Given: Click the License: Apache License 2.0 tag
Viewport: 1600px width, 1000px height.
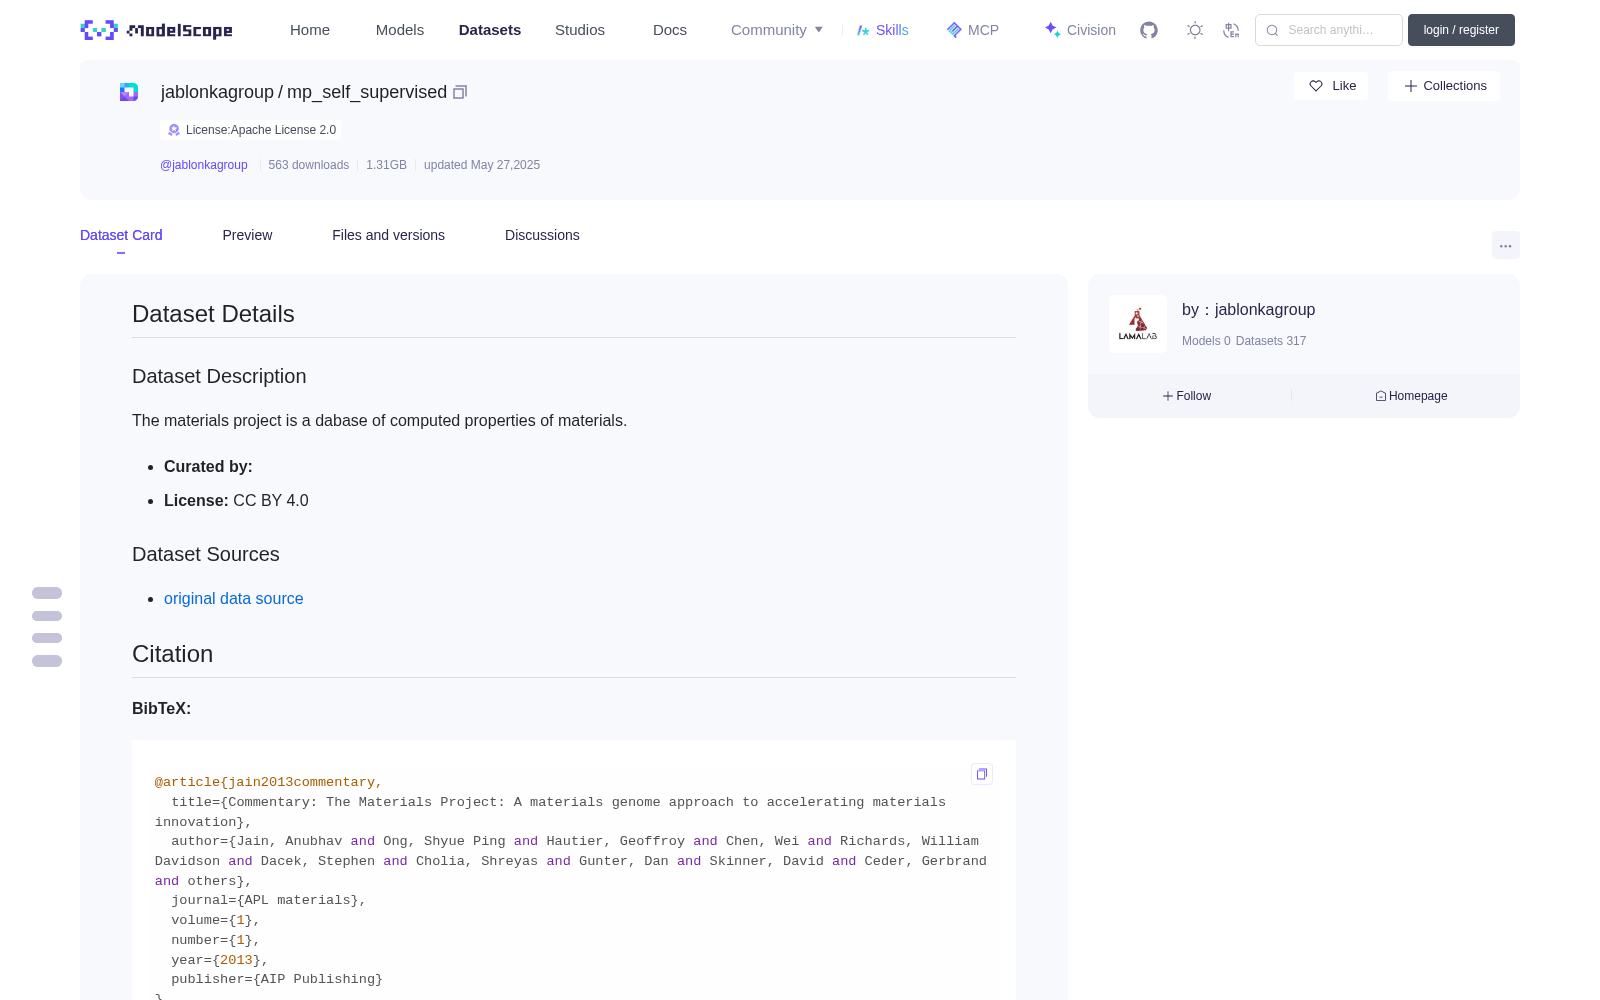Looking at the screenshot, I should tap(251, 130).
